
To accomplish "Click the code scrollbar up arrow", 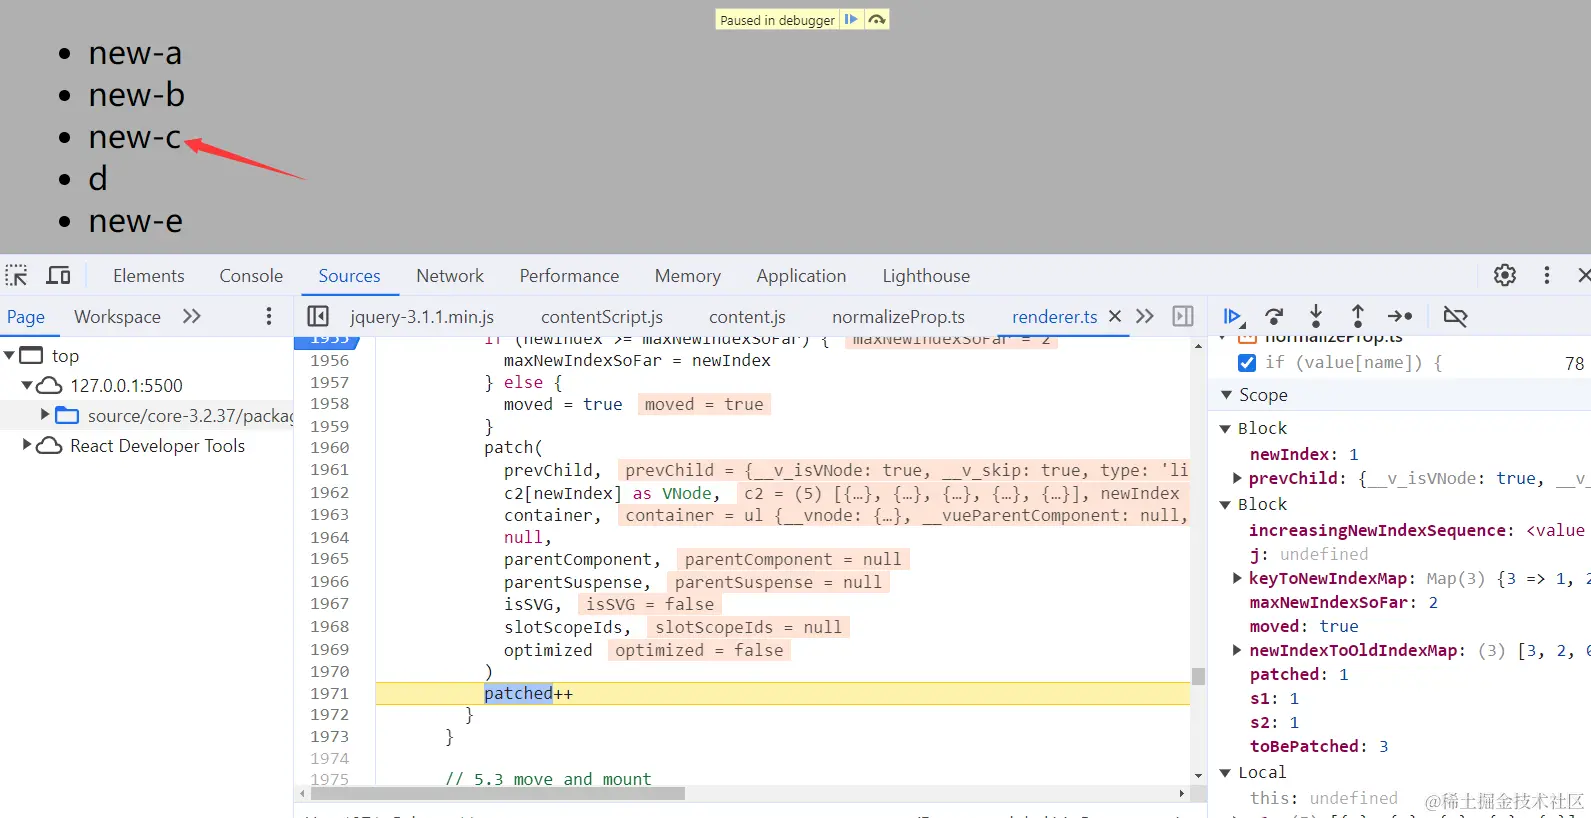I will (x=1198, y=346).
